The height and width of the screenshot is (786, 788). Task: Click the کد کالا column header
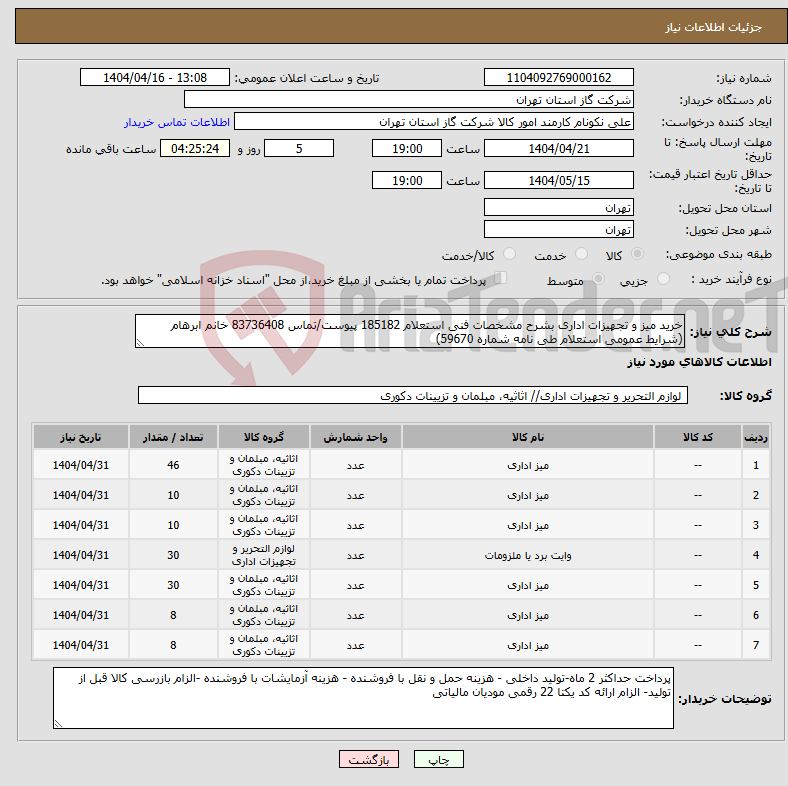click(x=698, y=437)
